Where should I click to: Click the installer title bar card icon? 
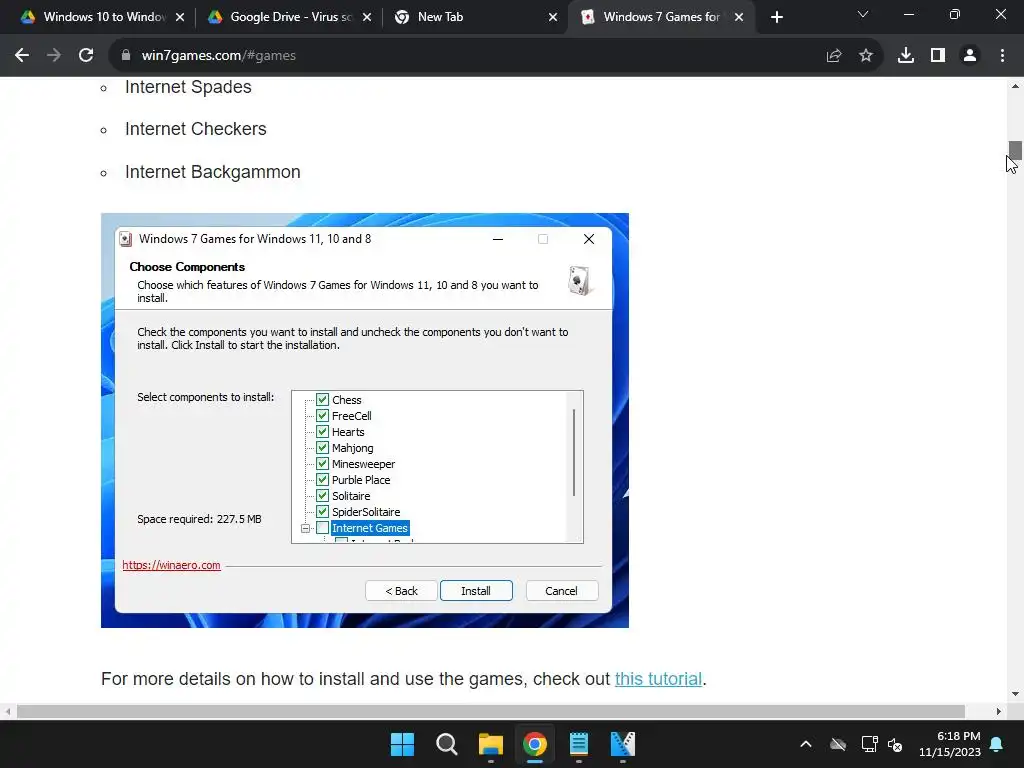pos(125,239)
